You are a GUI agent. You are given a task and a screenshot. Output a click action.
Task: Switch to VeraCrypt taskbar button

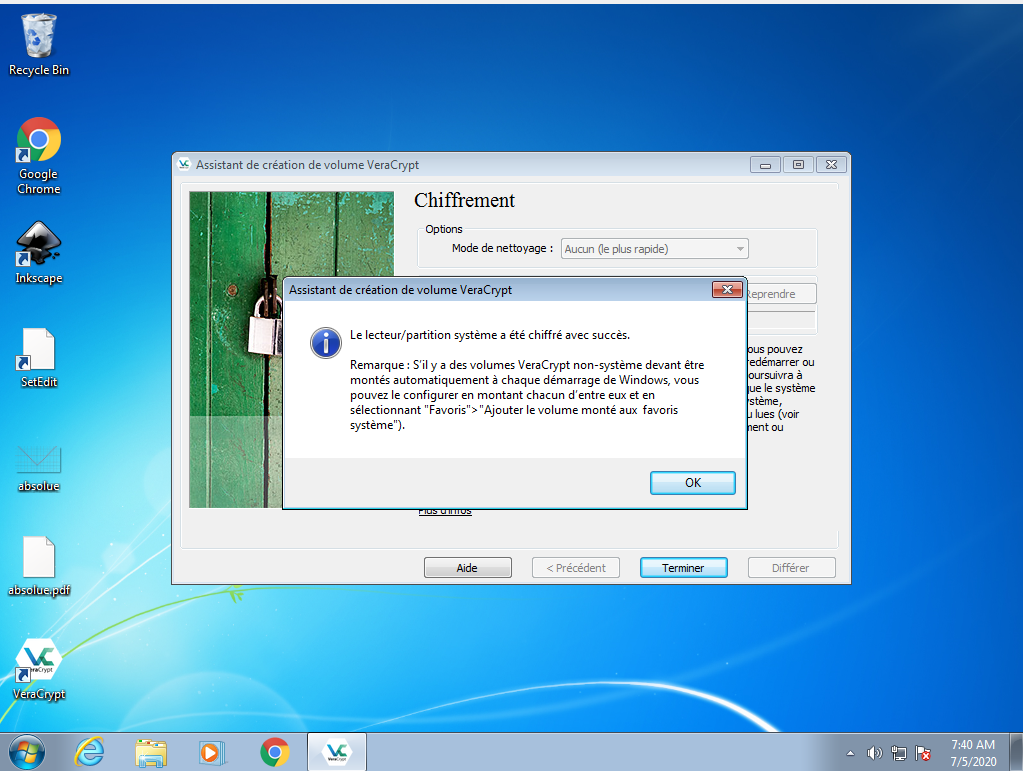coord(337,752)
